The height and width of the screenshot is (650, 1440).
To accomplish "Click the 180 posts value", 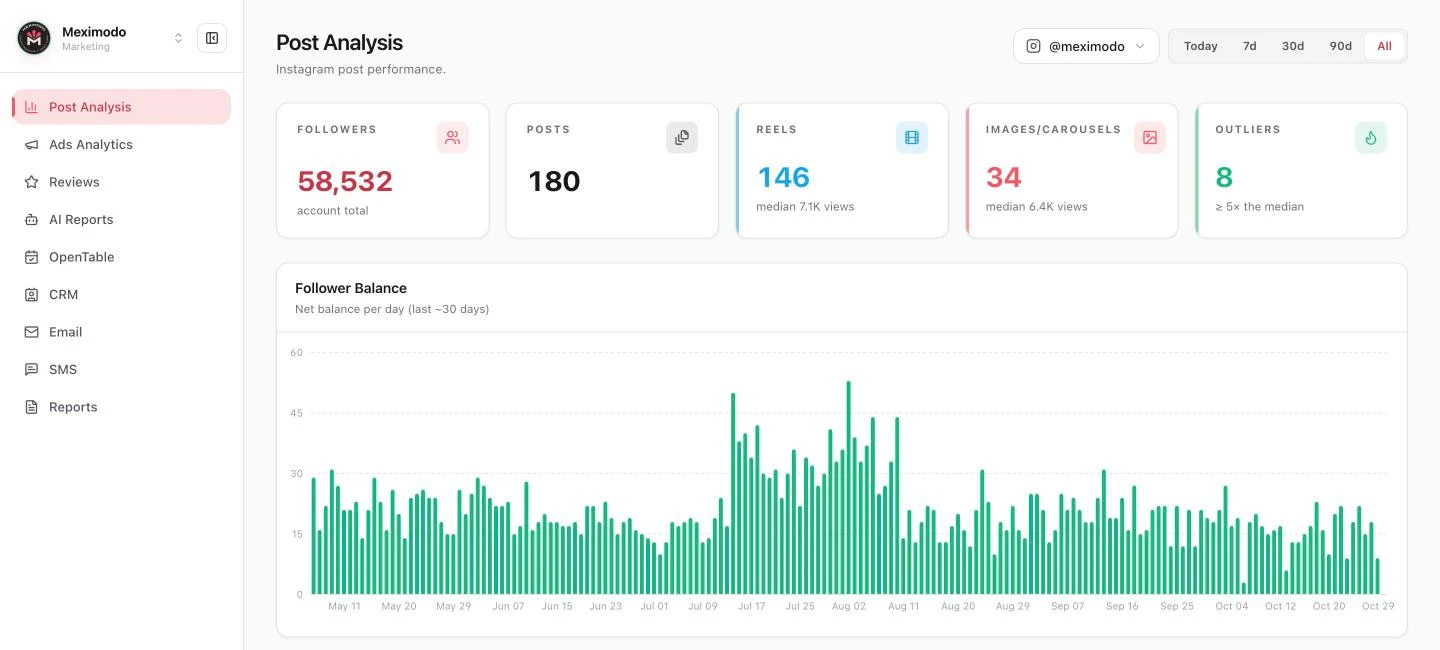I will coord(554,181).
